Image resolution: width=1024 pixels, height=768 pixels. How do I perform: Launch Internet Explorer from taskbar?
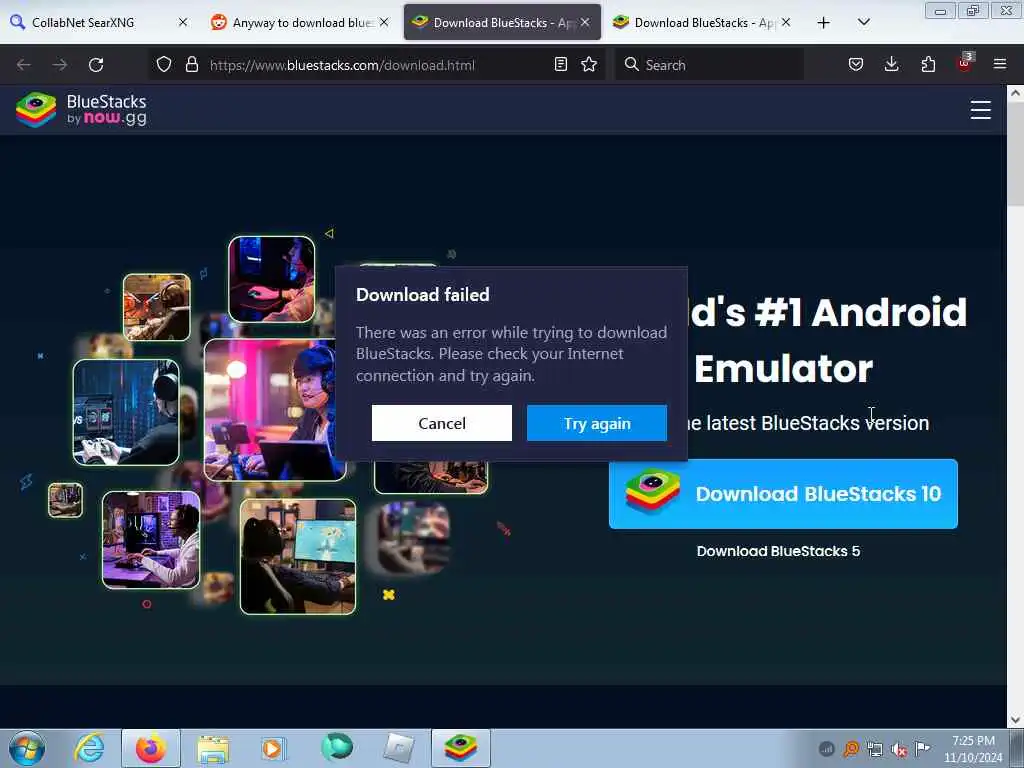pos(89,748)
